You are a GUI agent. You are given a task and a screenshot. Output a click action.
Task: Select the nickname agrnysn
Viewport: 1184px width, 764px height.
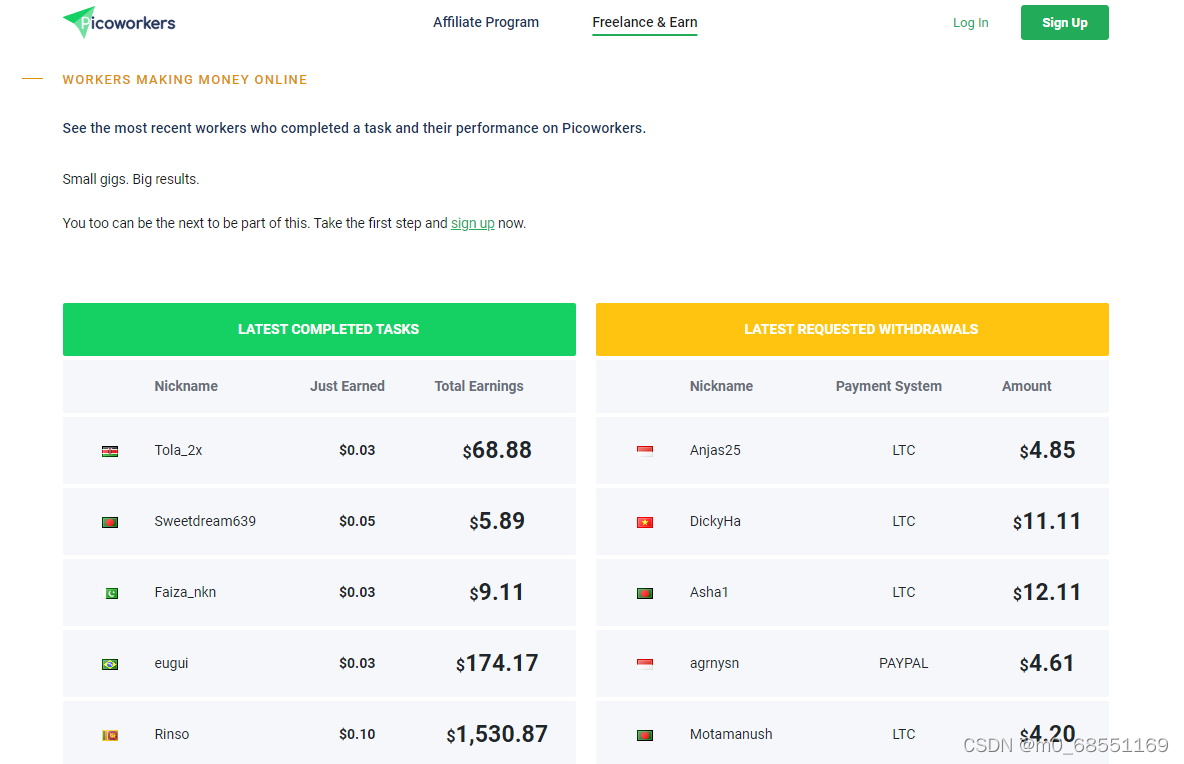click(714, 664)
